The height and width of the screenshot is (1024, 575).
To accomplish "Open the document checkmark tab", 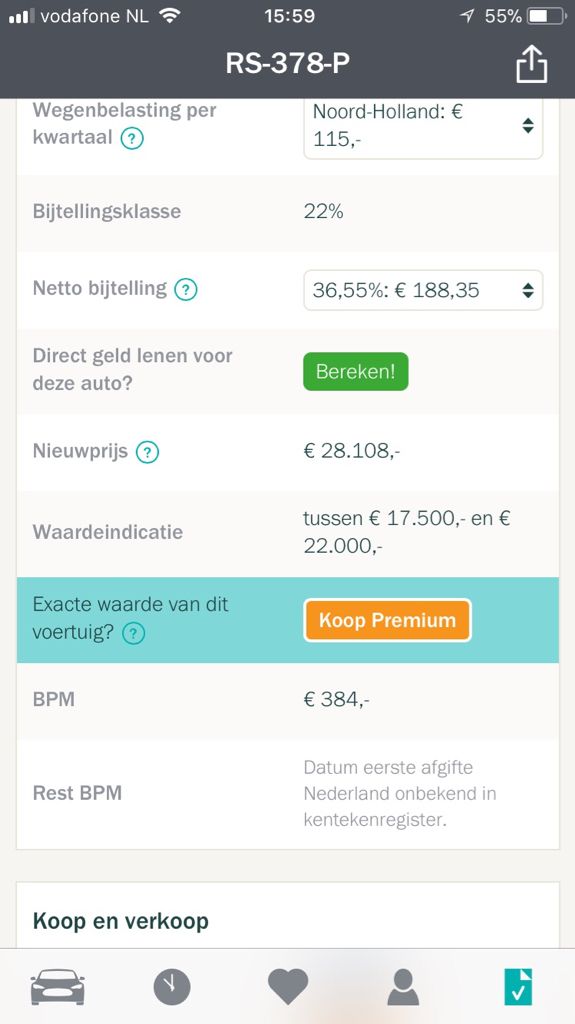I will [x=518, y=987].
